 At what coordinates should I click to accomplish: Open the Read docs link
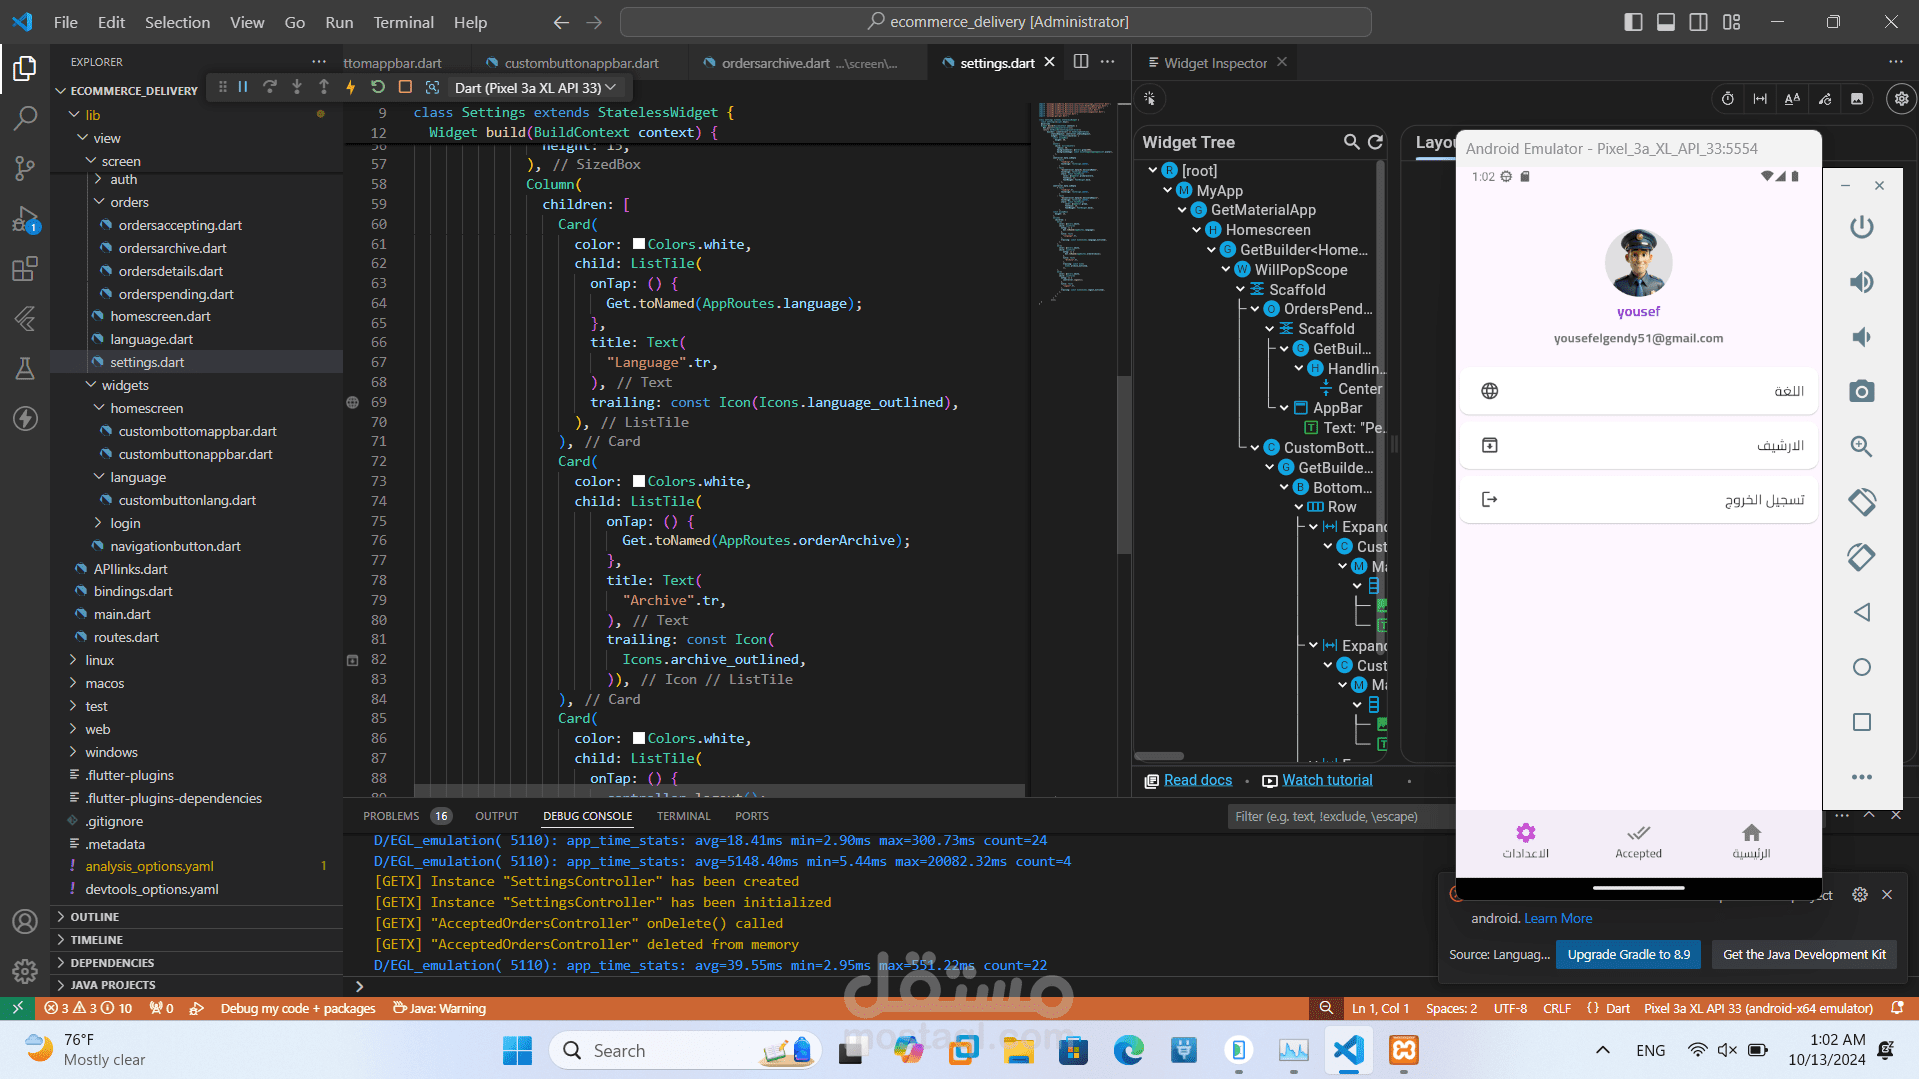tap(1197, 780)
